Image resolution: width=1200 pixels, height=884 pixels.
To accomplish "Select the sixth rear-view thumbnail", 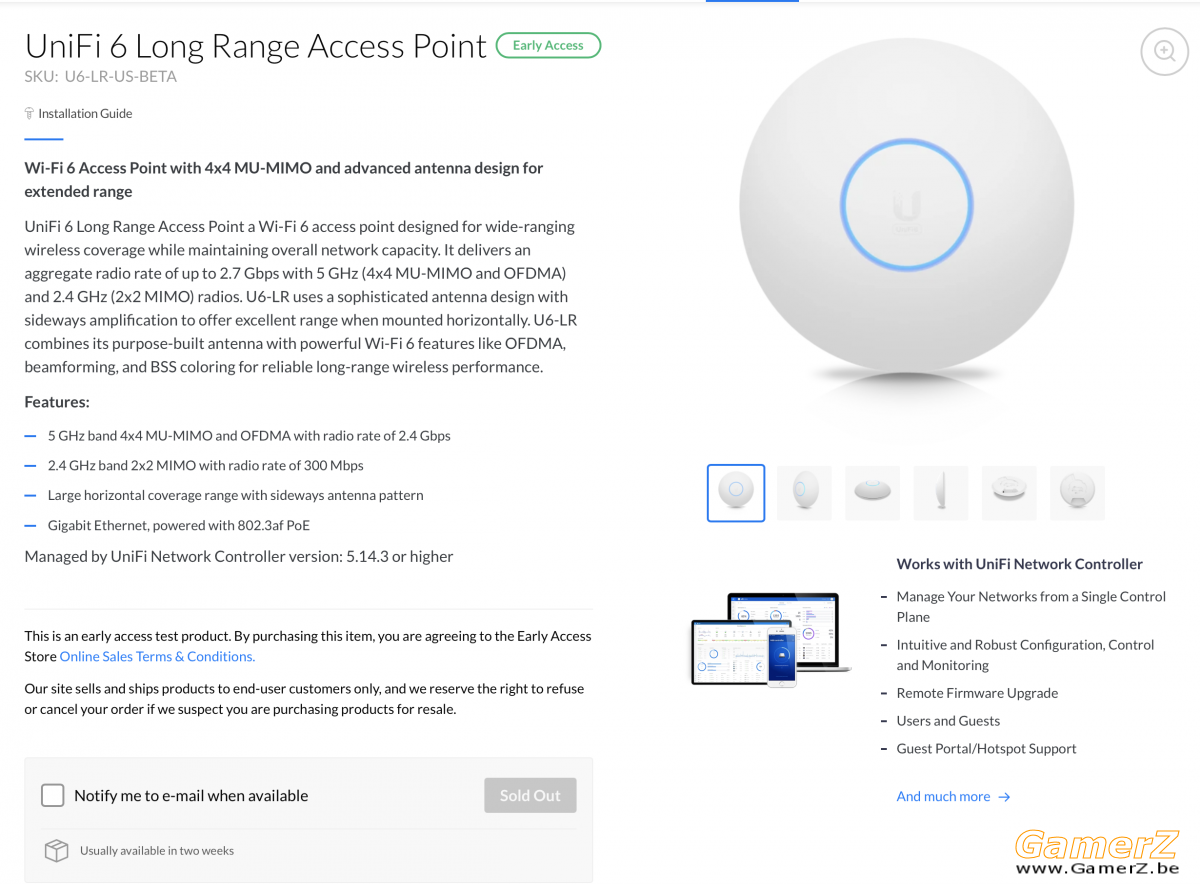I will point(1077,493).
